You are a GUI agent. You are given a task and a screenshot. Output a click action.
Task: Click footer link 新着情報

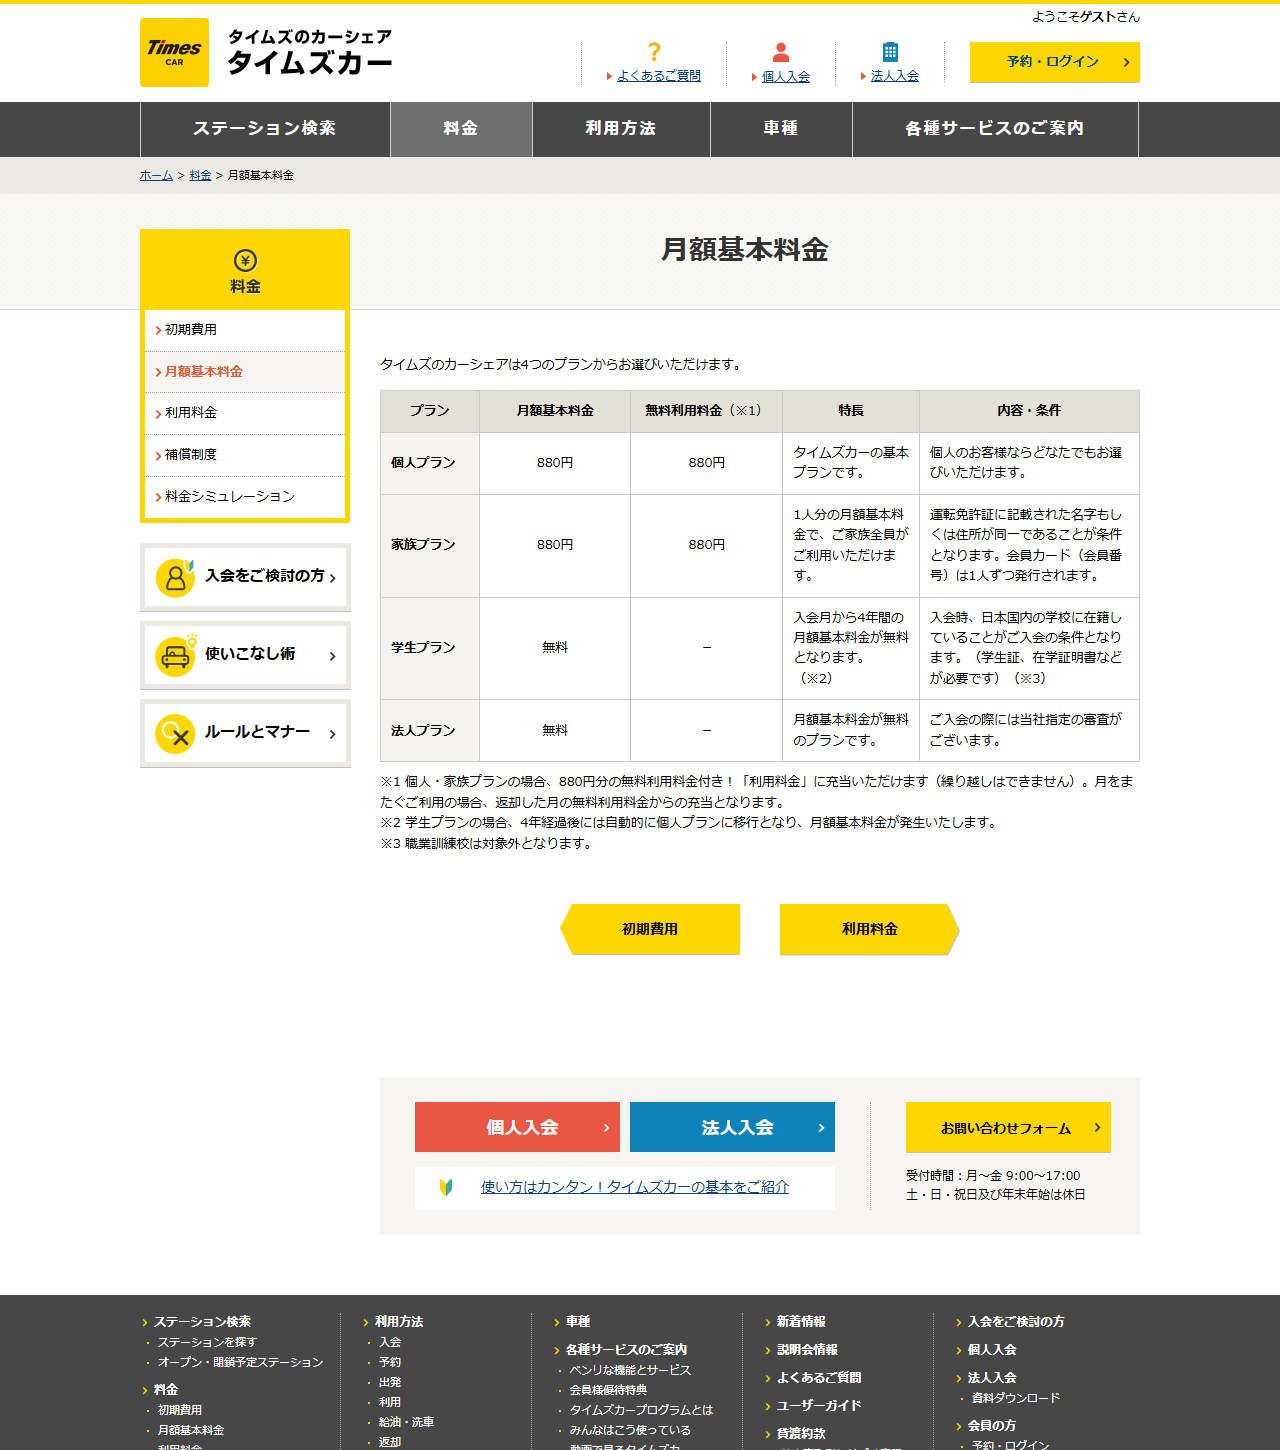click(x=801, y=1322)
